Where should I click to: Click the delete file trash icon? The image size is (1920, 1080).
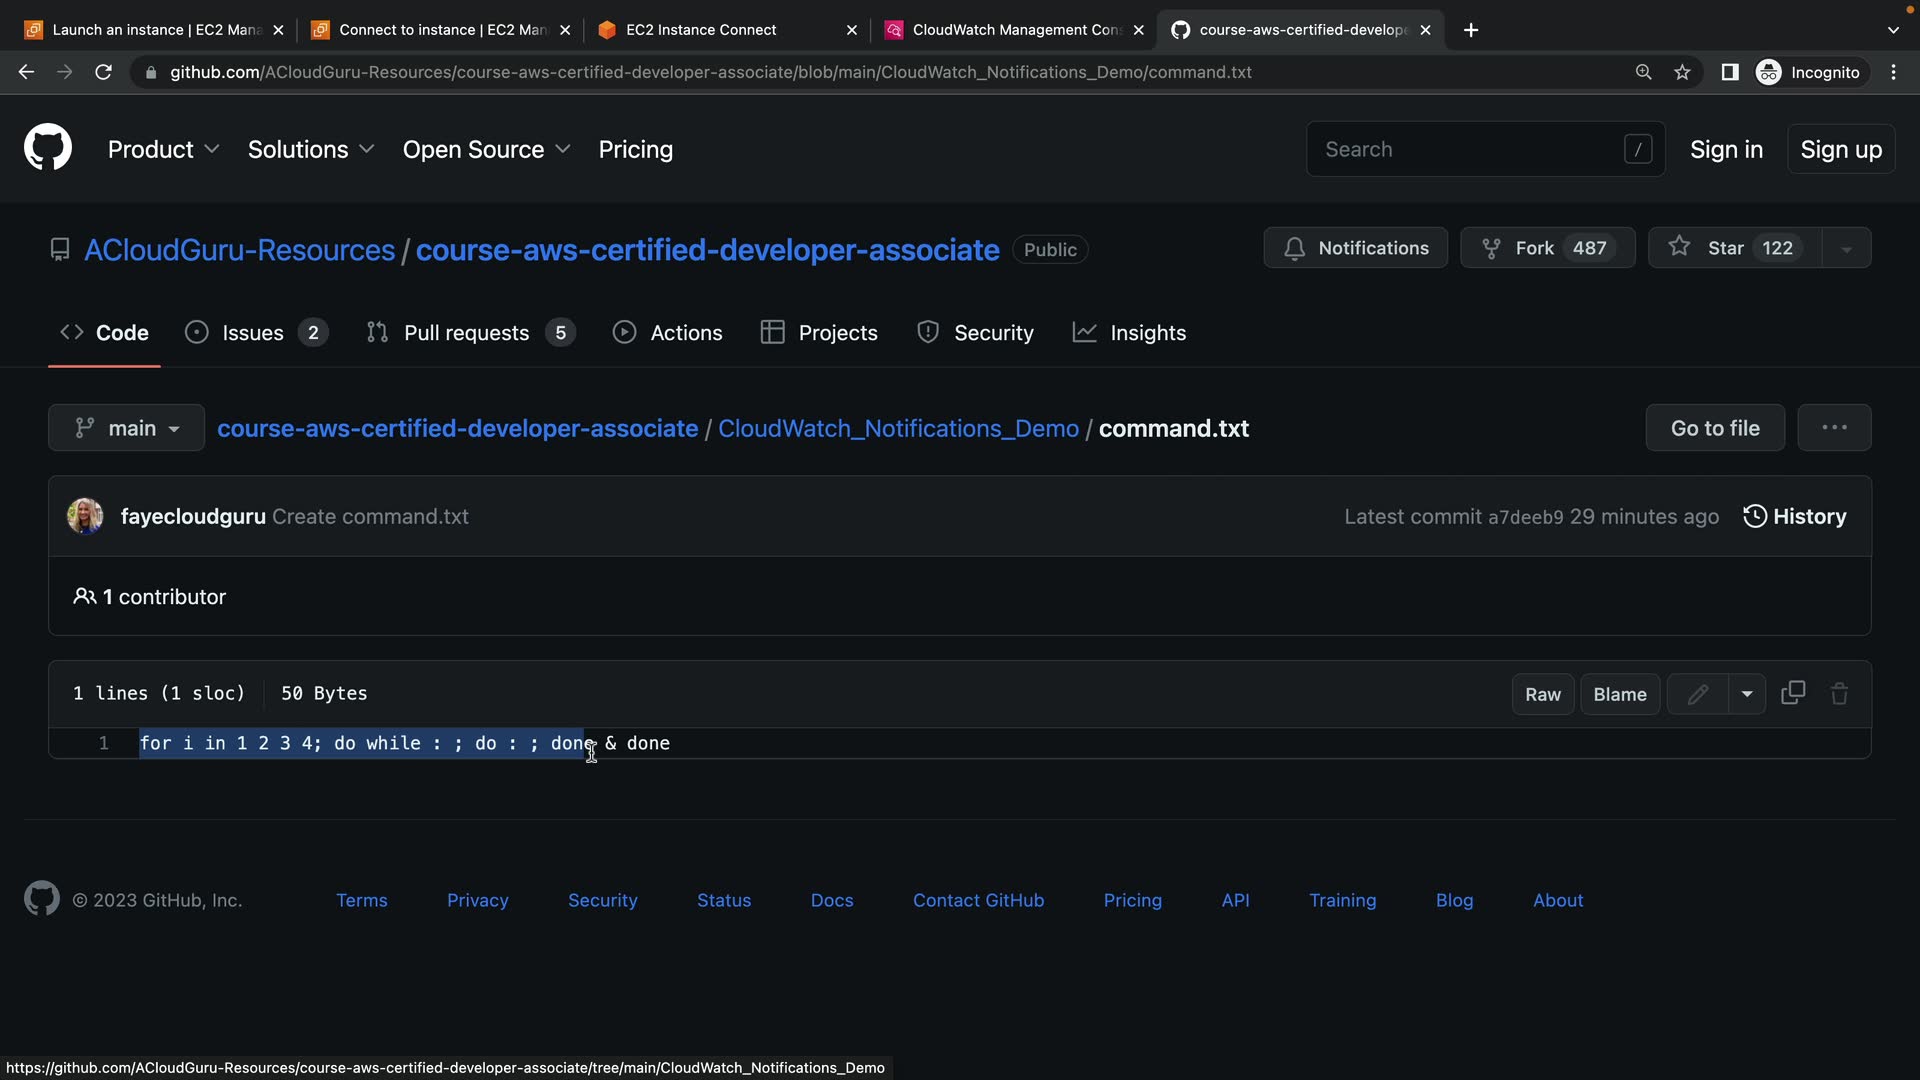[1839, 694]
